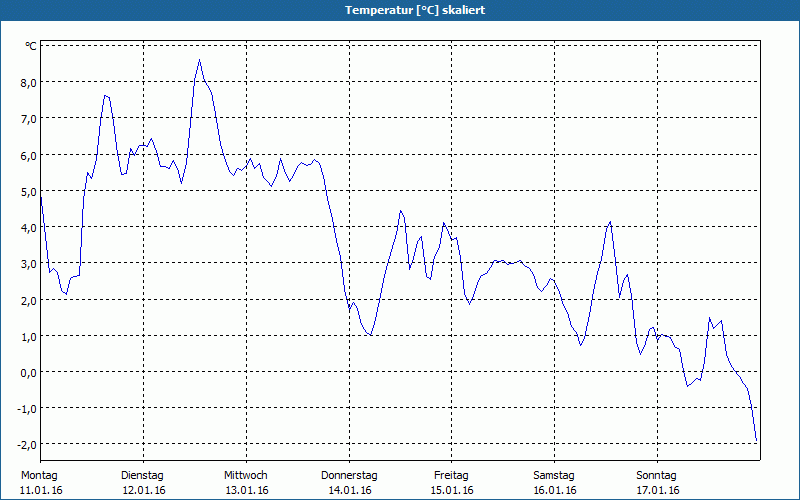Select the Montag day label
The width and height of the screenshot is (800, 500).
coord(39,475)
